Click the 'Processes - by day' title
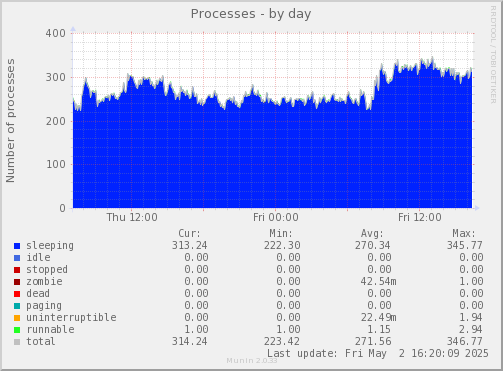The width and height of the screenshot is (503, 371). coord(251,14)
